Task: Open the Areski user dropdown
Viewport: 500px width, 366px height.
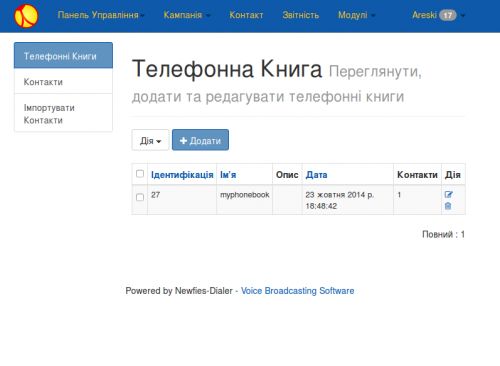Action: (439, 15)
